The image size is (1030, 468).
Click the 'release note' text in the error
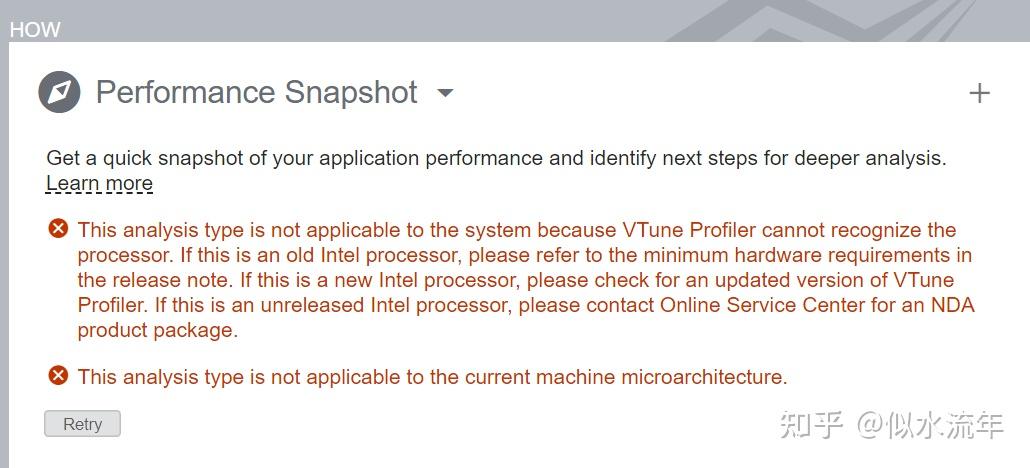[166, 280]
